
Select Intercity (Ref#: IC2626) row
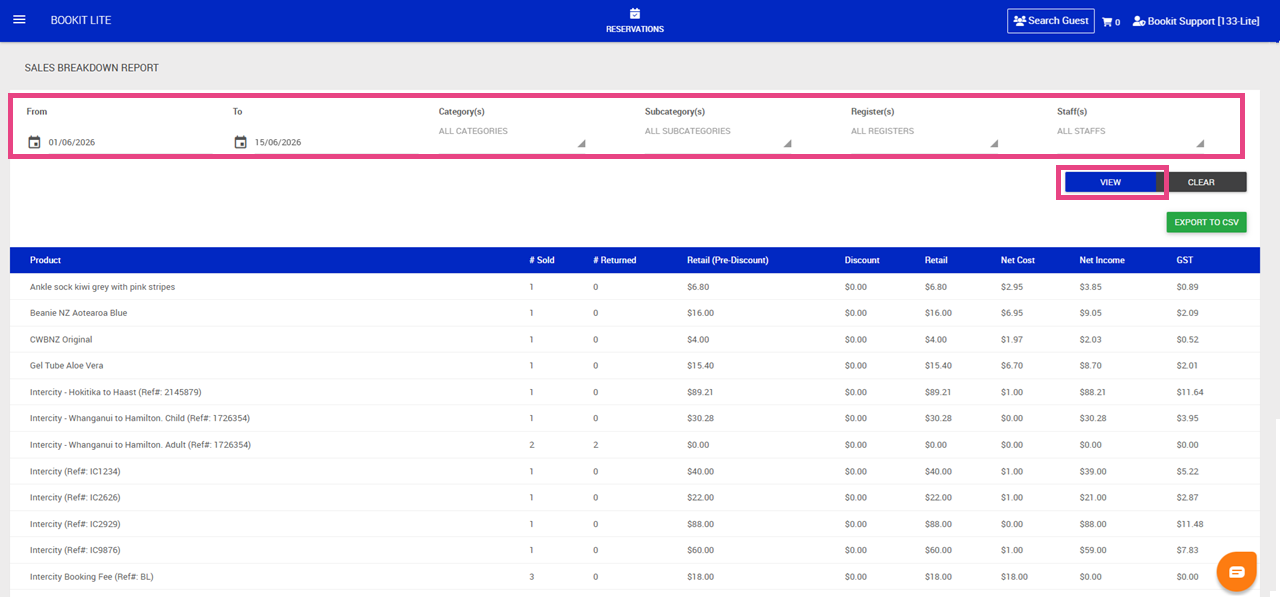click(x=635, y=497)
